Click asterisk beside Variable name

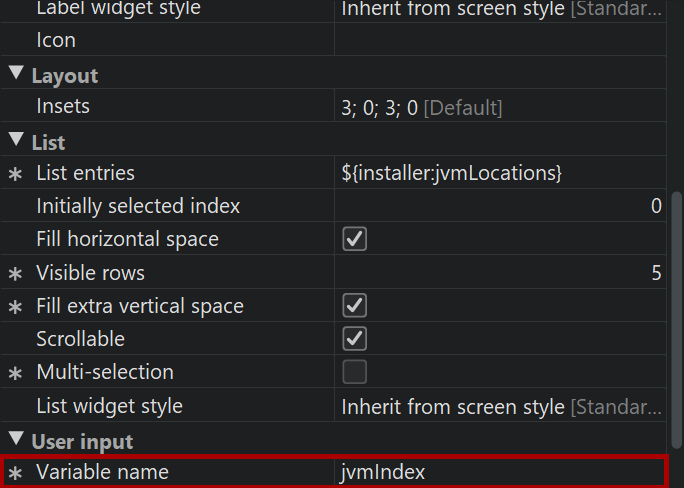pyautogui.click(x=15, y=473)
